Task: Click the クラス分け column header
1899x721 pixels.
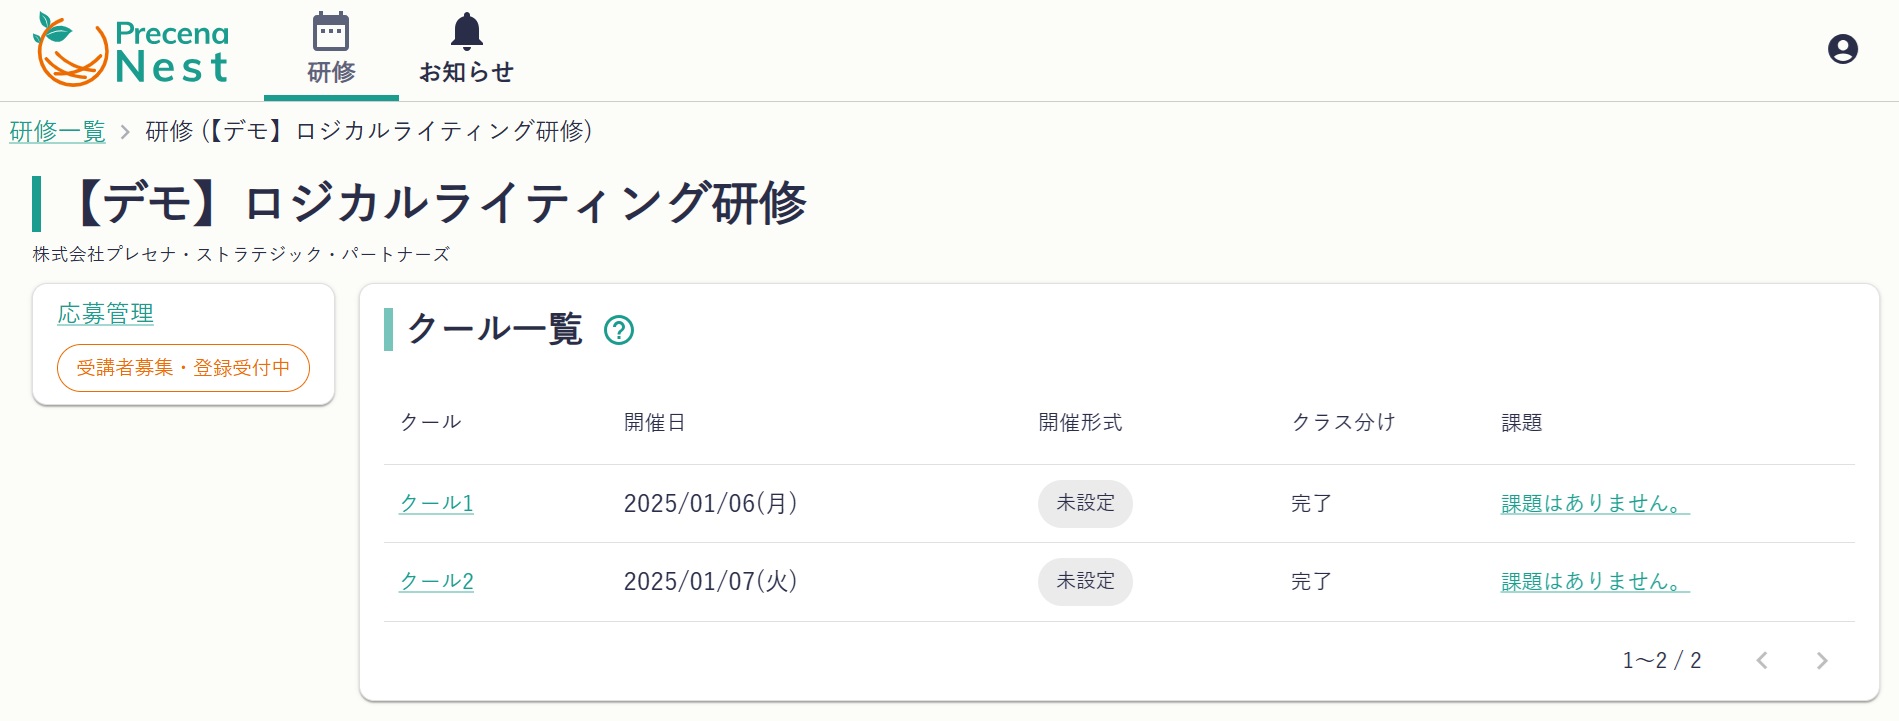Action: click(1343, 422)
